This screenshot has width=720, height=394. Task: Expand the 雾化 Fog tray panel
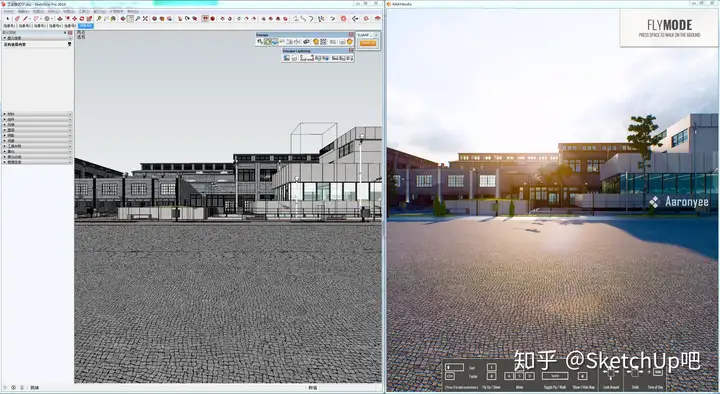pos(37,152)
